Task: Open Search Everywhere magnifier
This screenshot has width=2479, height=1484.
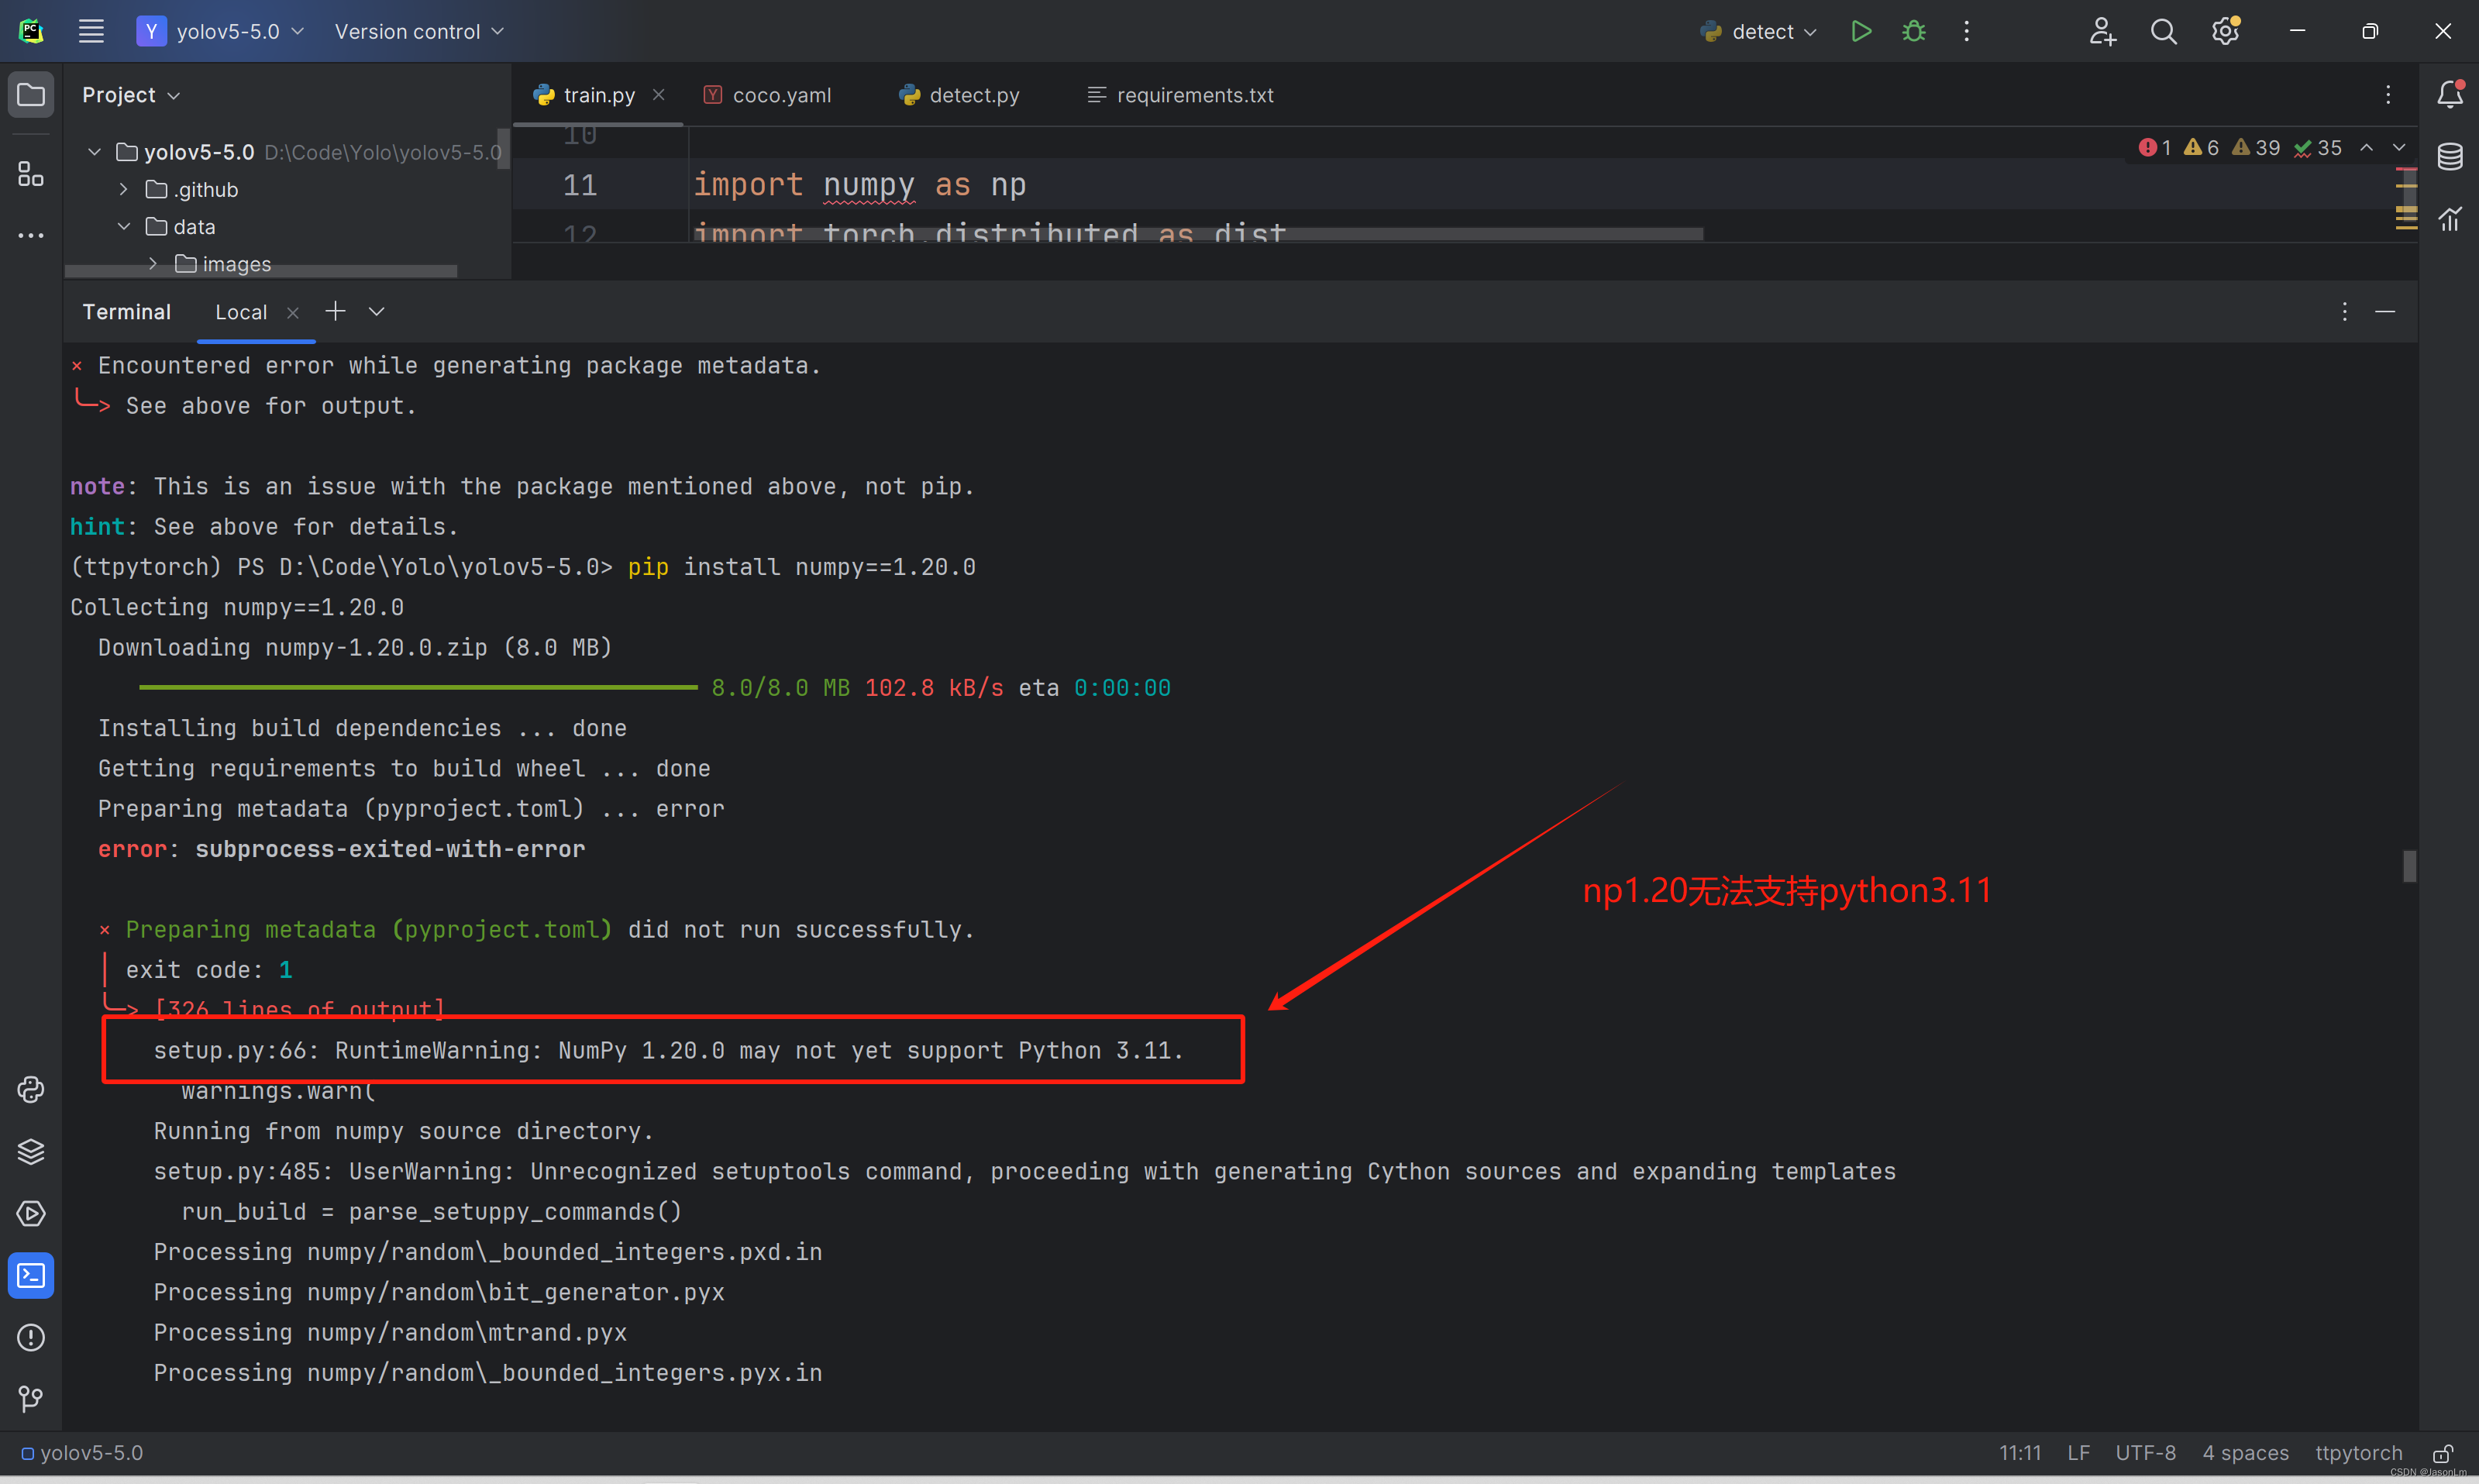Action: coord(2163,31)
